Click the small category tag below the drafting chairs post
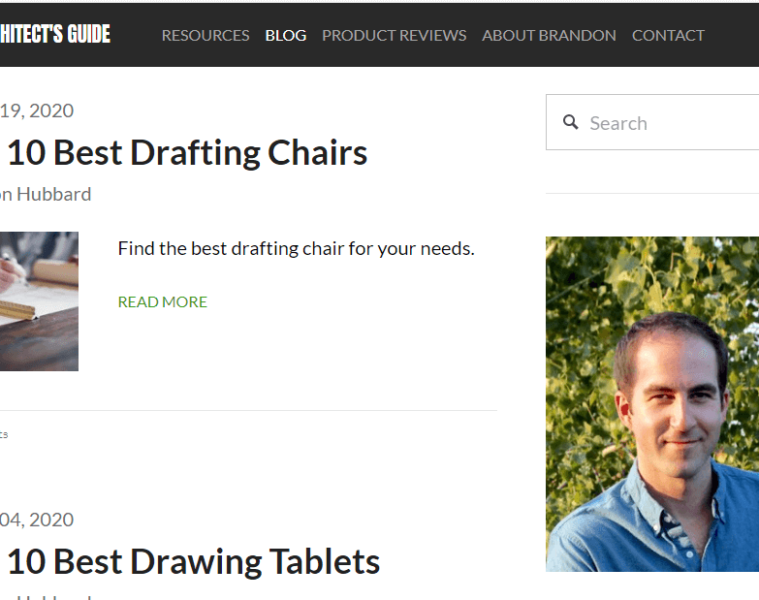This screenshot has width=759, height=600. [4, 434]
